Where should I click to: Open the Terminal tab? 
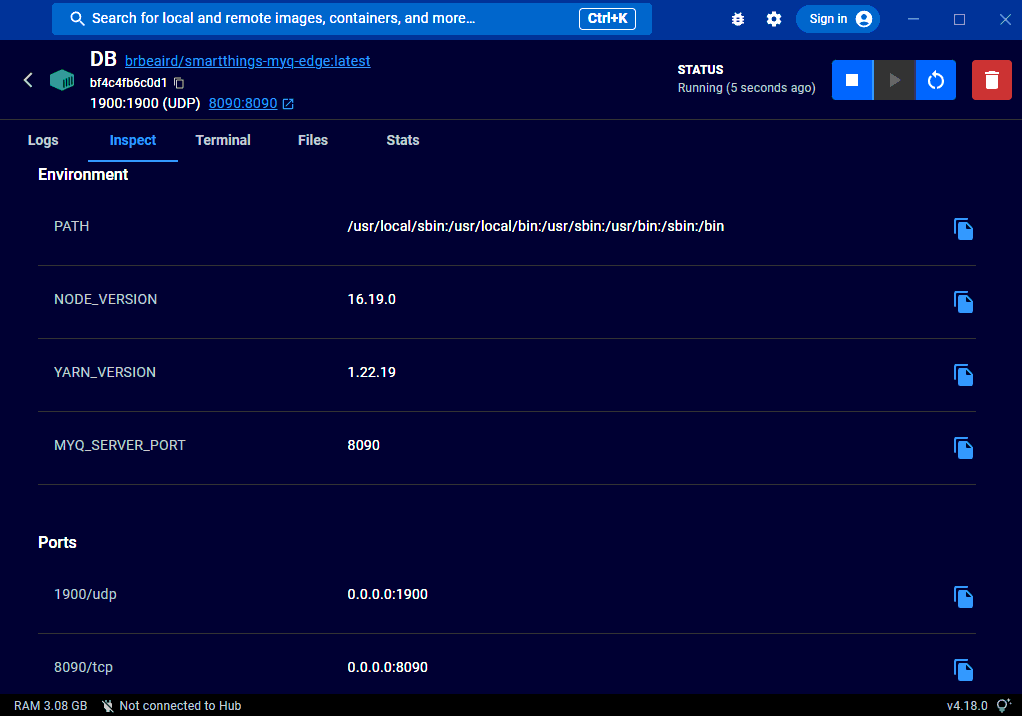tap(223, 140)
